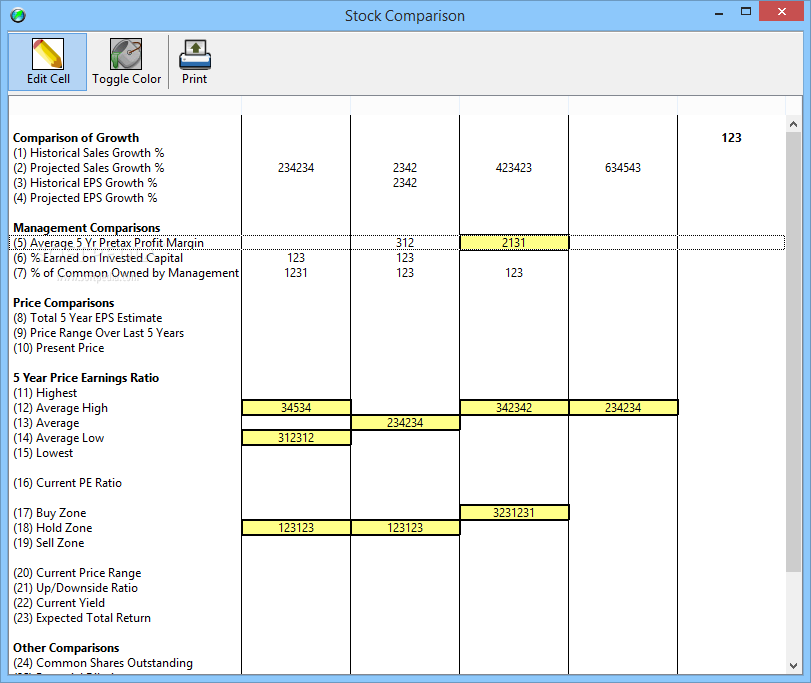
Task: Click row label (4) Projected EPS Growth %
Action: [85, 198]
